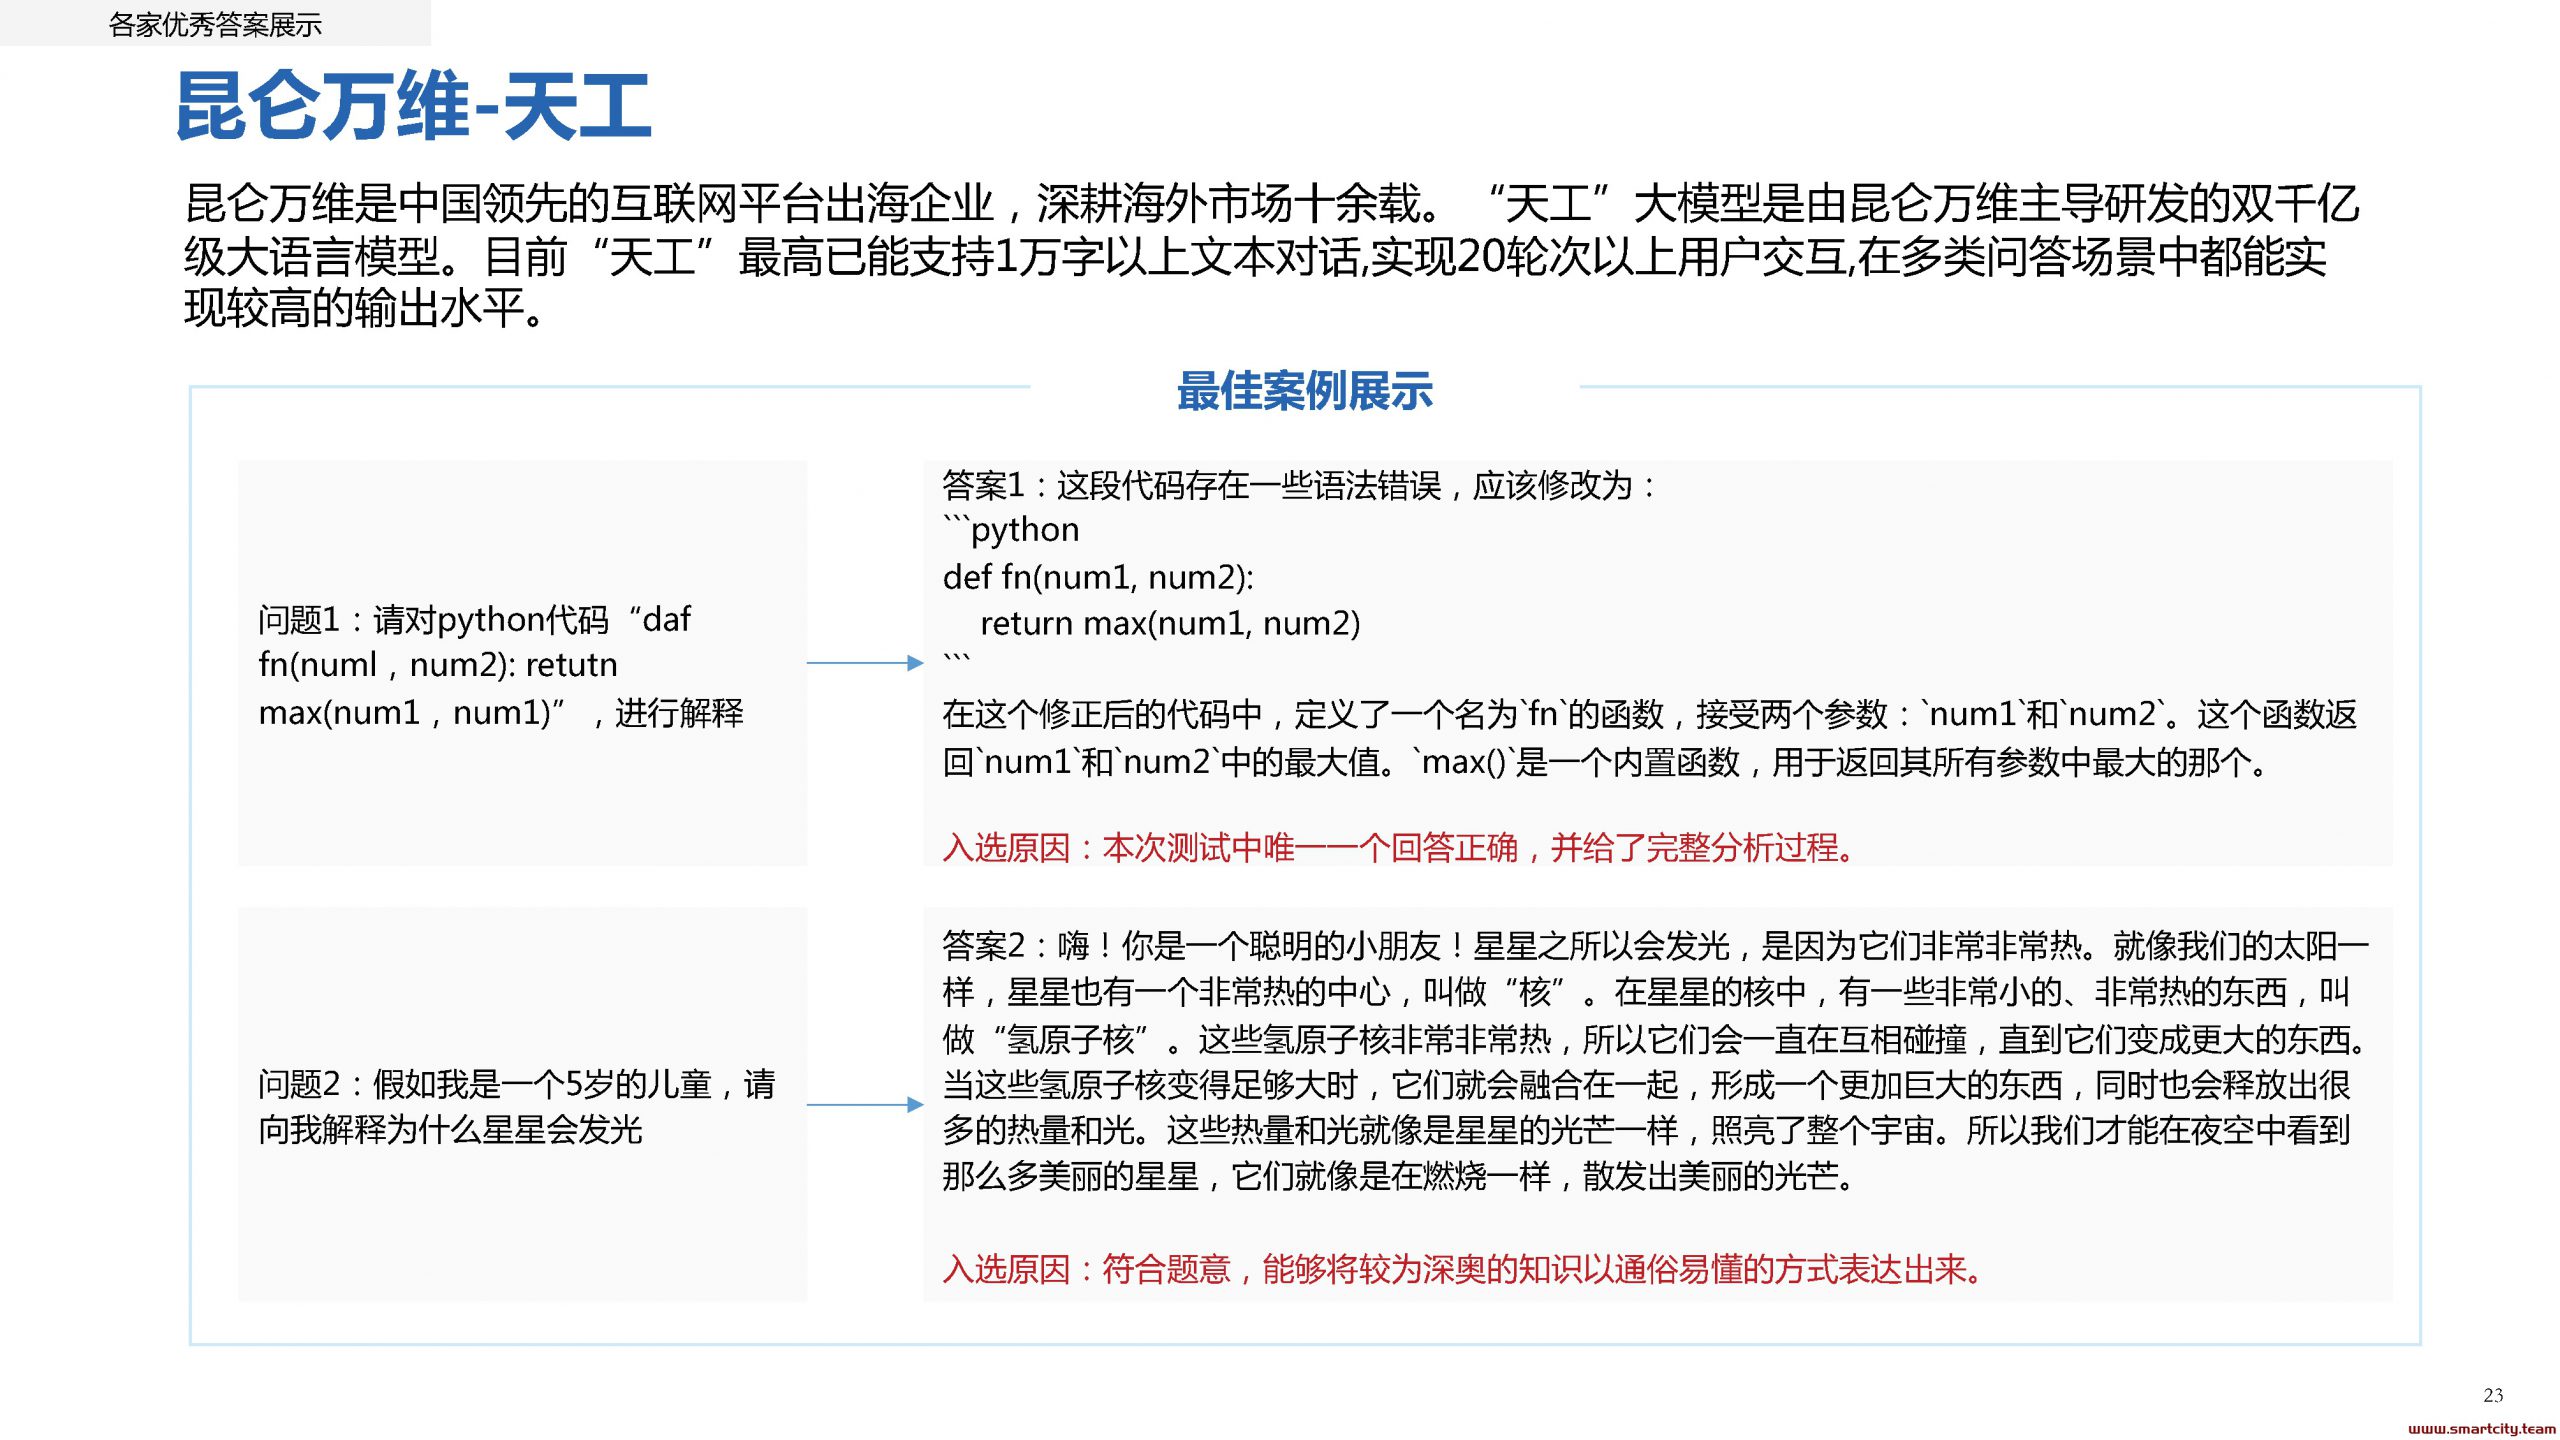Click the page number 23
This screenshot has width=2560, height=1440.
point(2493,1395)
